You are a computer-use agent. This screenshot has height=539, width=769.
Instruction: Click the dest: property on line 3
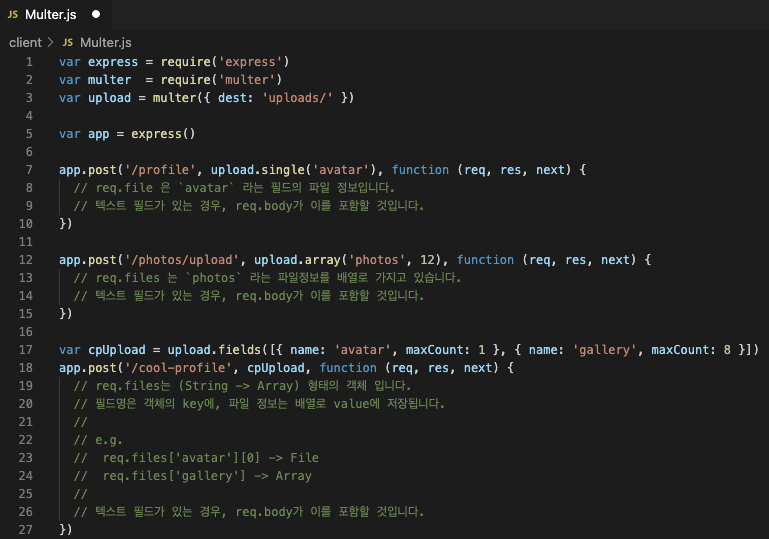pos(235,98)
